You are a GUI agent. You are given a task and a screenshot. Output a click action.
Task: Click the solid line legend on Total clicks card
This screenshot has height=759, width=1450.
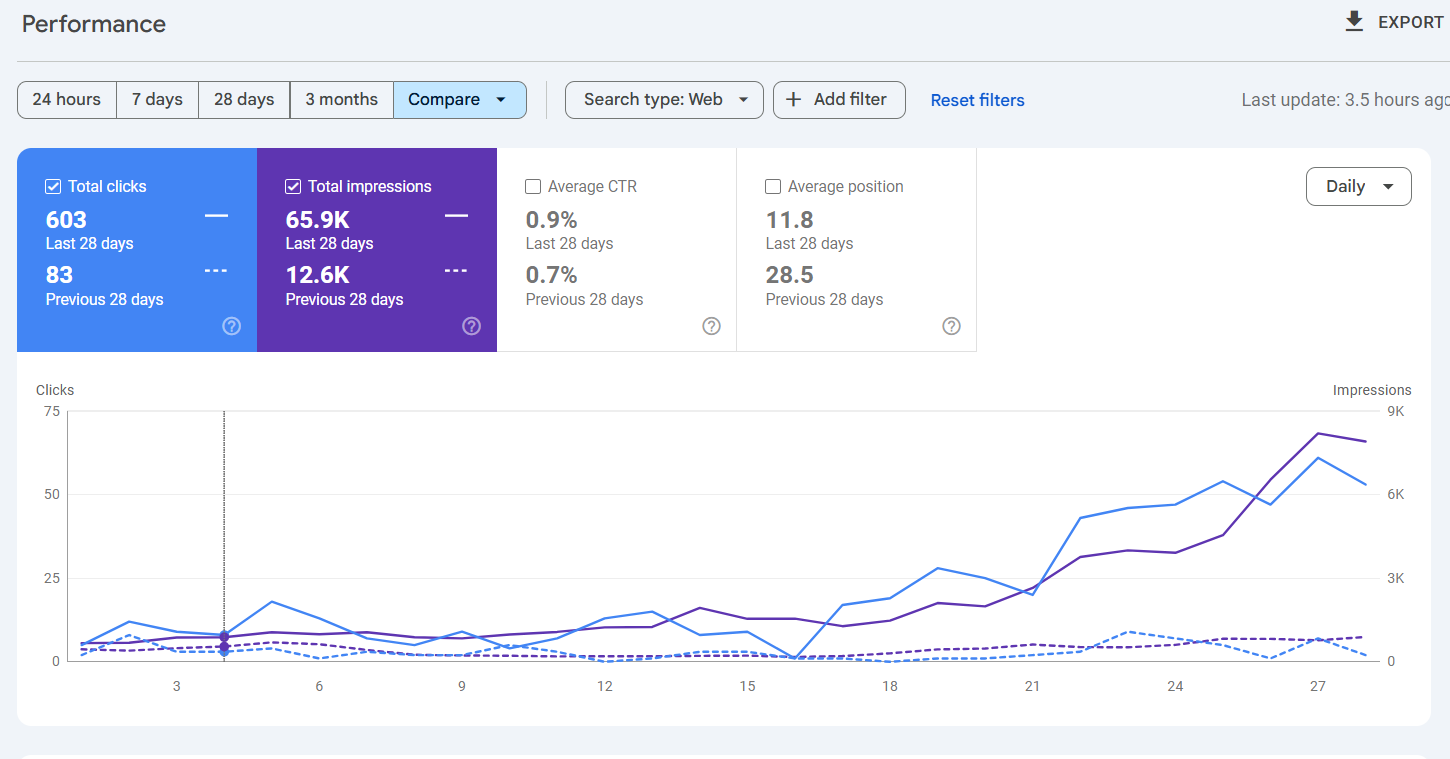click(x=216, y=215)
